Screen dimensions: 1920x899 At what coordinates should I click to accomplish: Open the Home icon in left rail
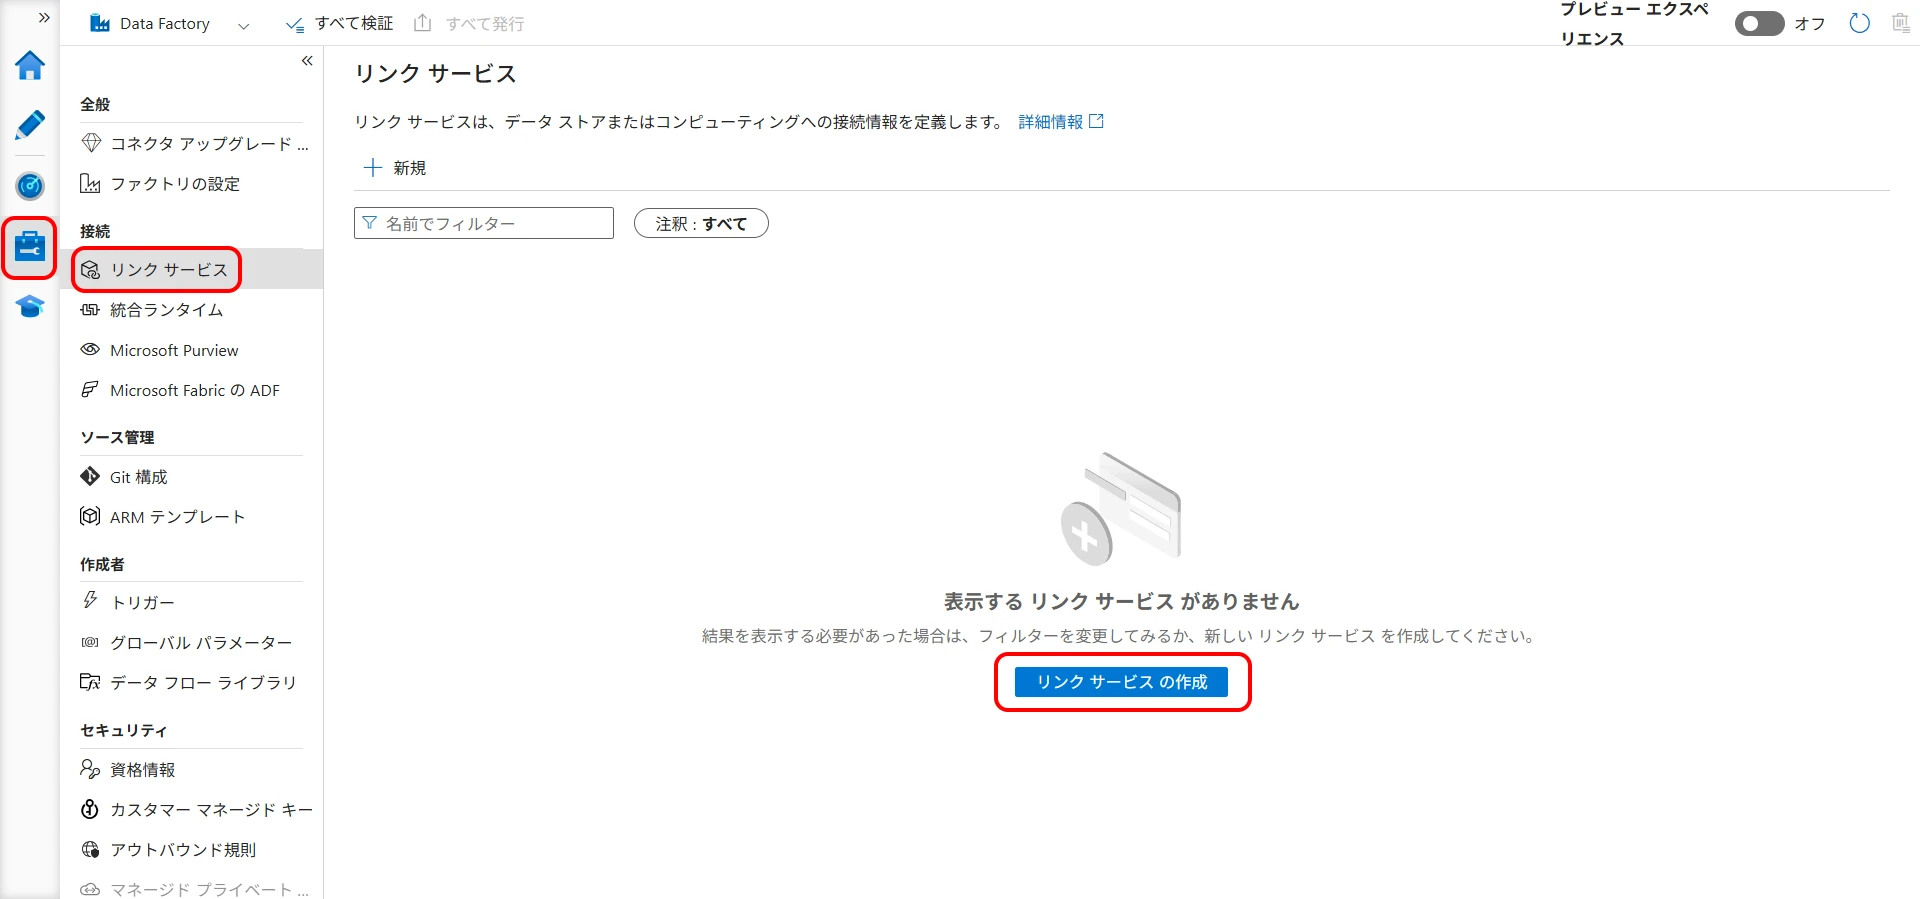pyautogui.click(x=30, y=66)
